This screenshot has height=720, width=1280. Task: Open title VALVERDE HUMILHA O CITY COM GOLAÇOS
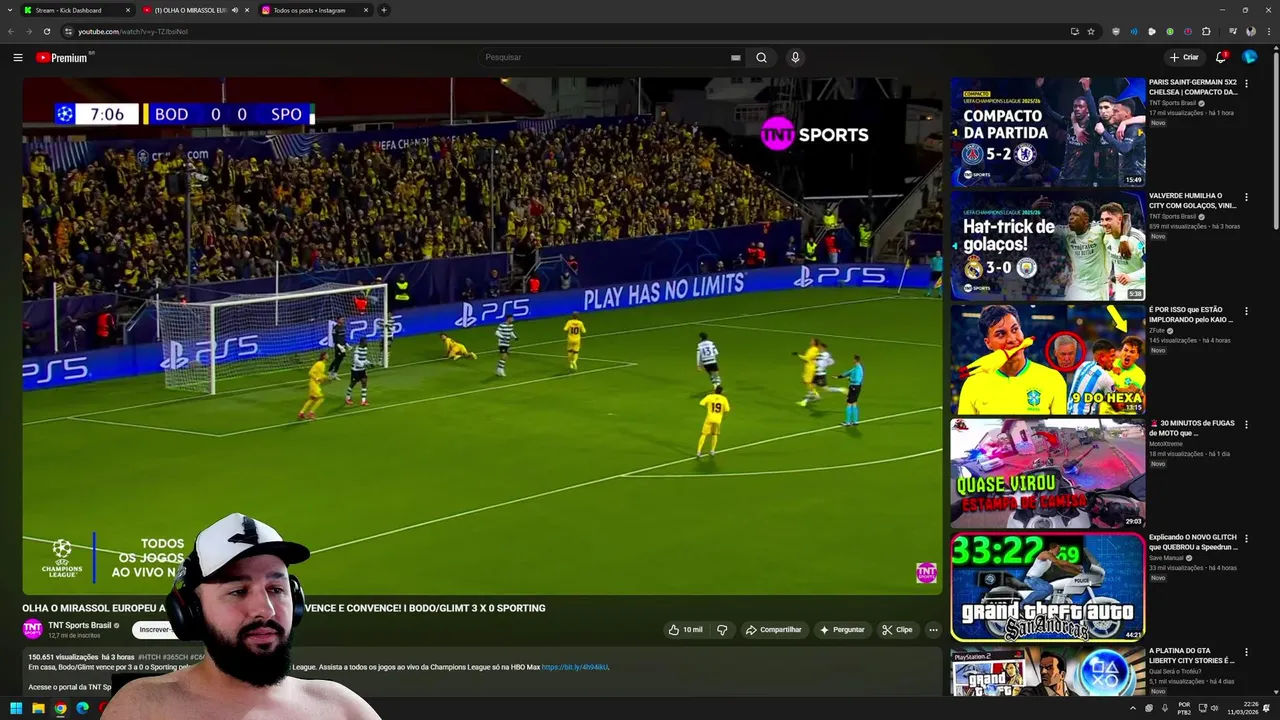[1193, 201]
